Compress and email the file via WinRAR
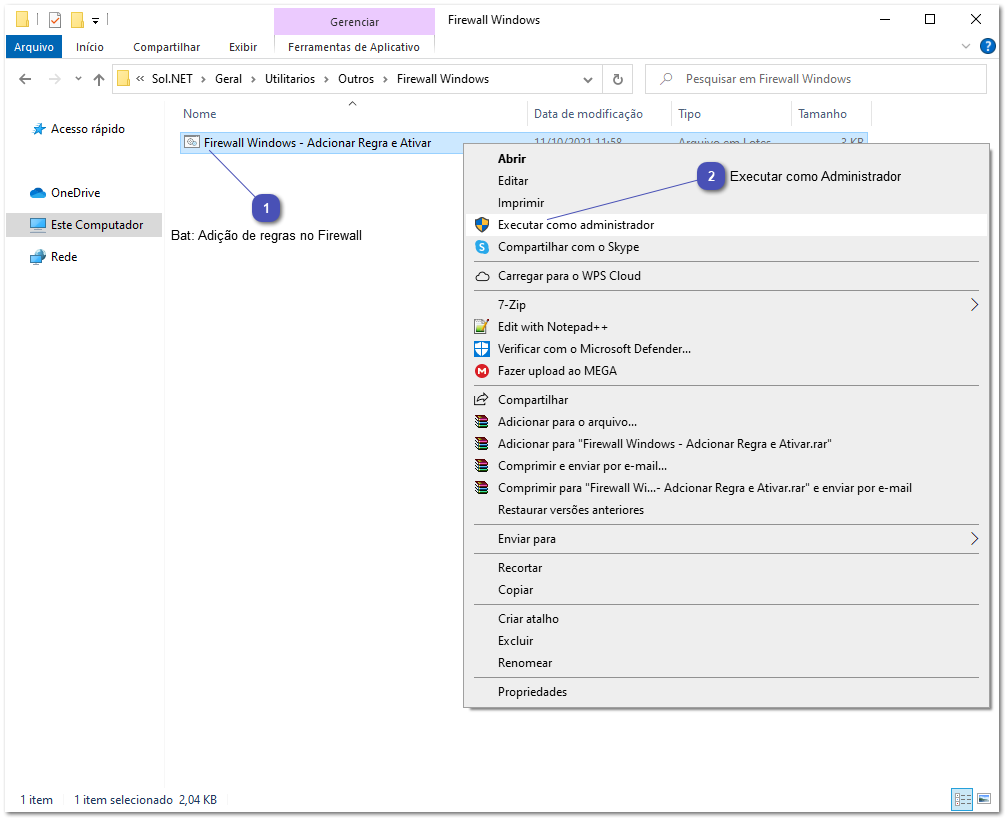This screenshot has height=821, width=1008. (580, 465)
